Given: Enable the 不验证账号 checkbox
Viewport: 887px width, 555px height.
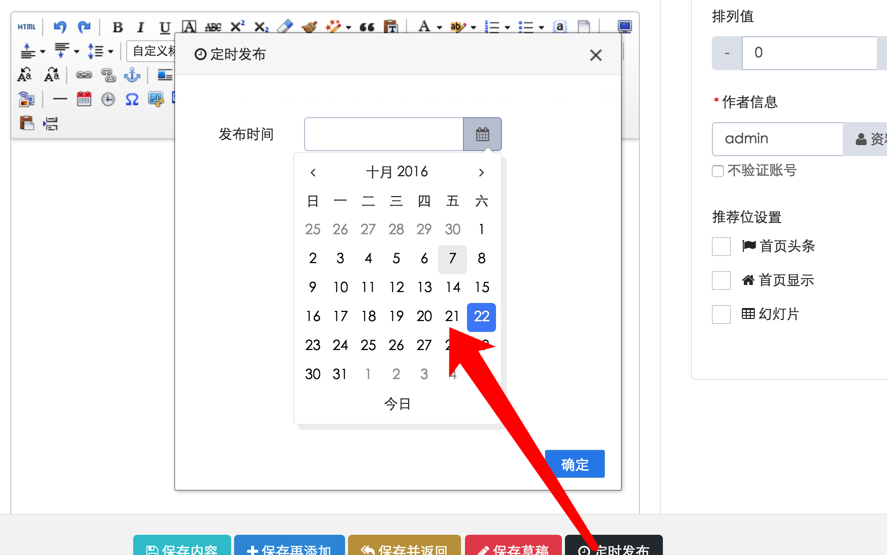Looking at the screenshot, I should pos(718,171).
